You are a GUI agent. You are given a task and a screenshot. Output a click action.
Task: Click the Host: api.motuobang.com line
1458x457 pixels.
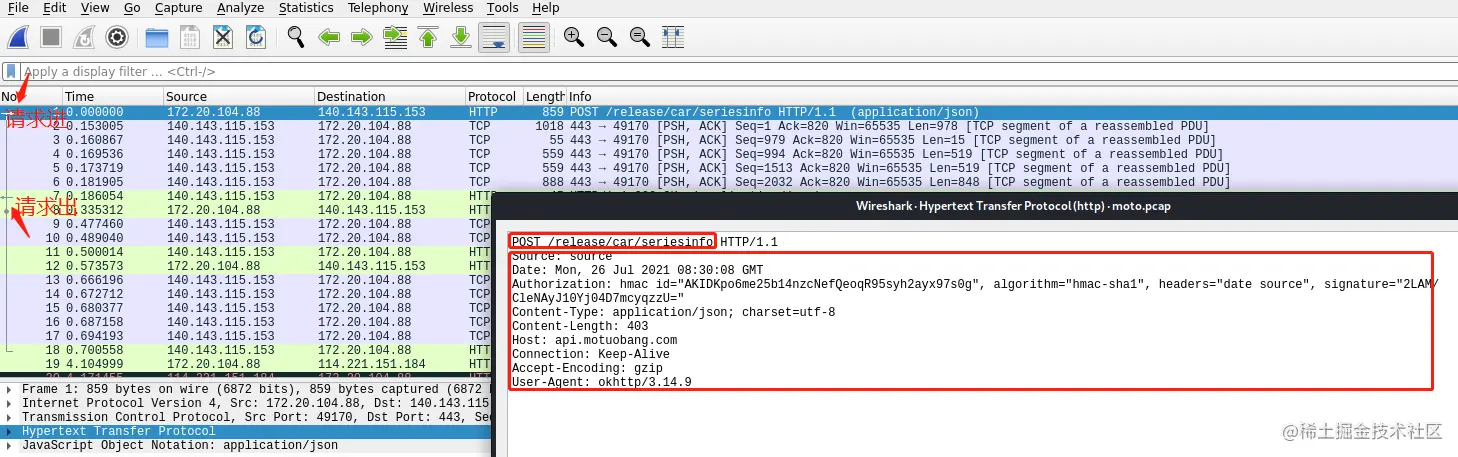[x=594, y=340]
